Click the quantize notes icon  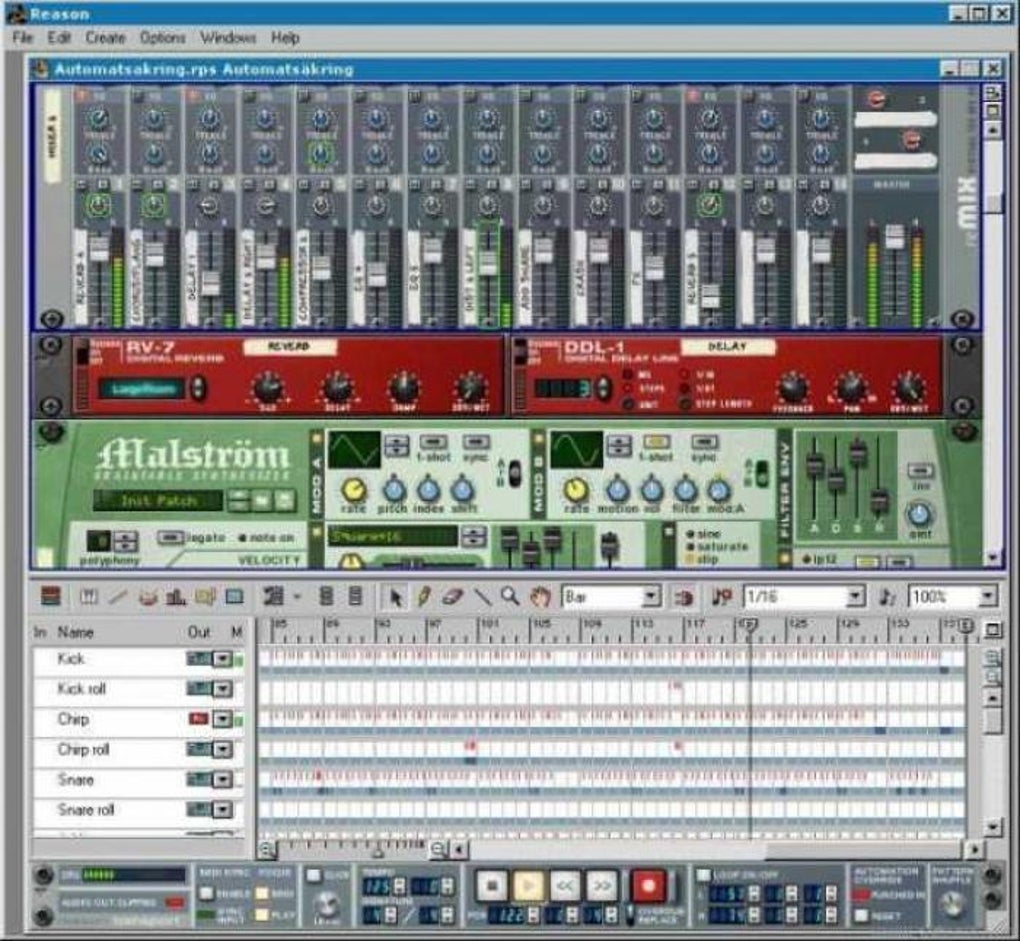(721, 597)
